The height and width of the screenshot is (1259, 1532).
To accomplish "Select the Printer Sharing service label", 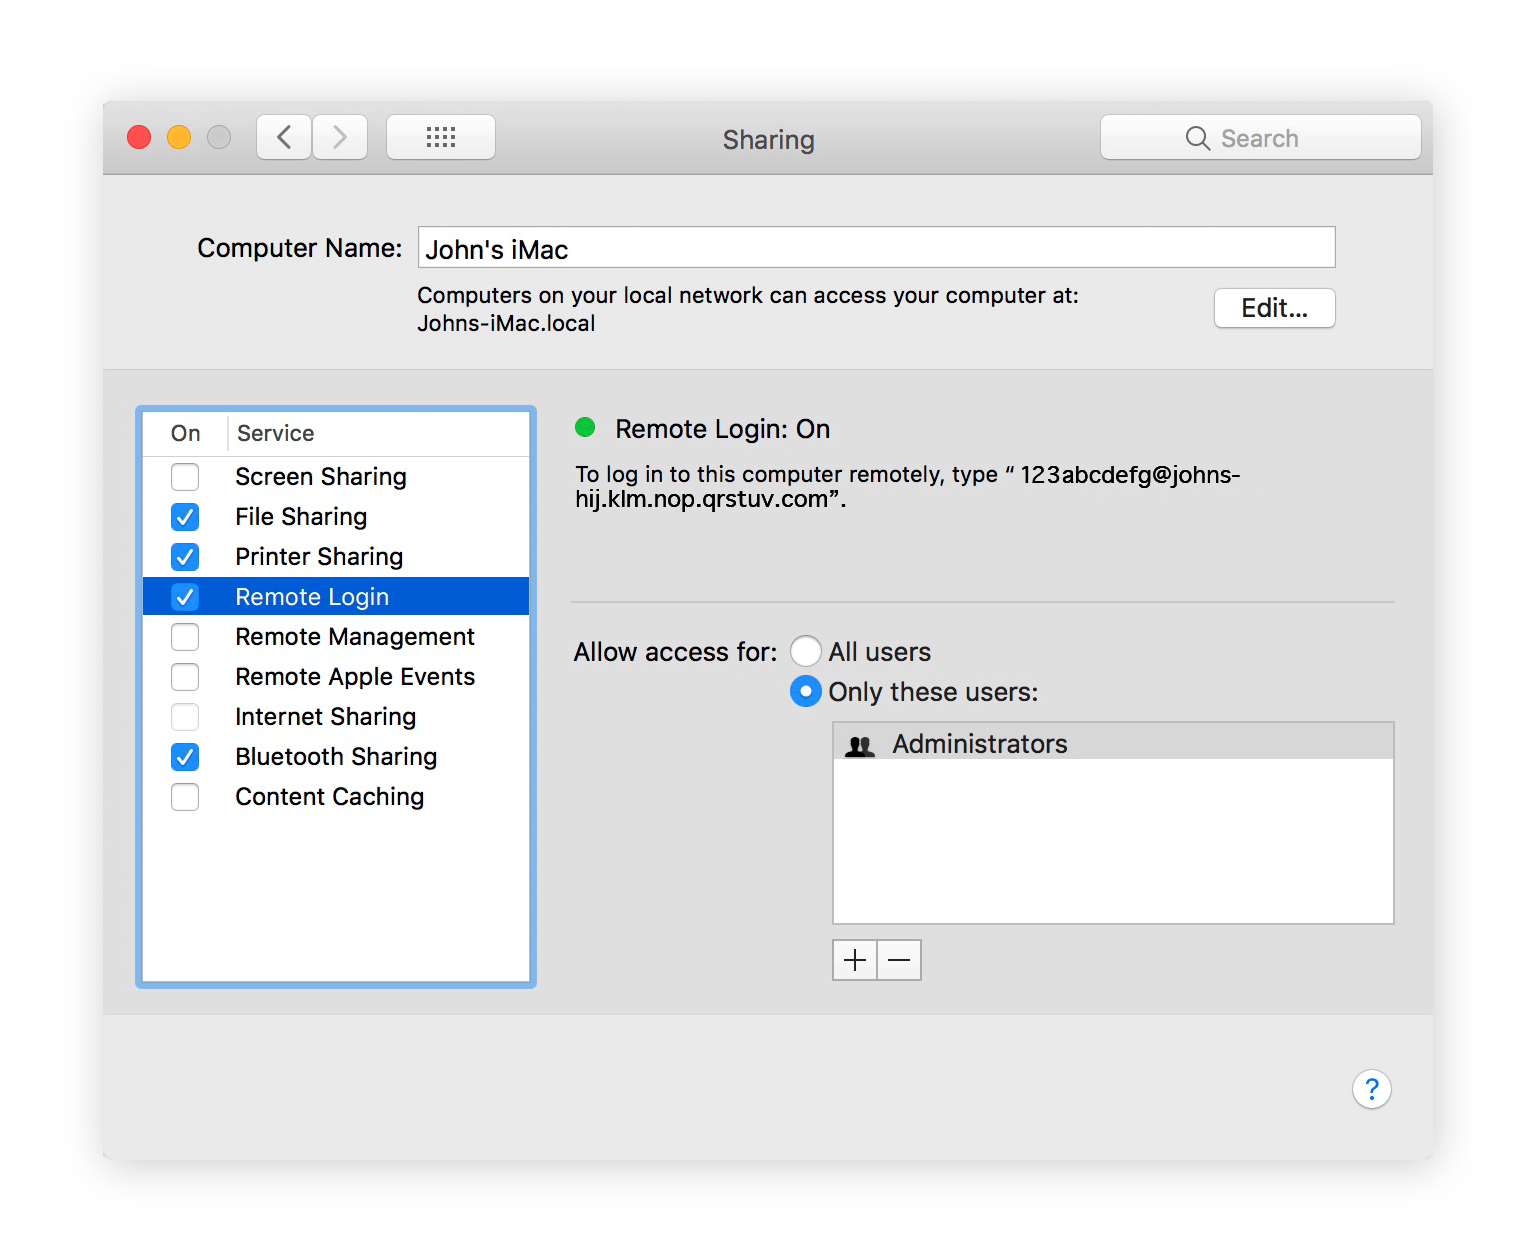I will (319, 557).
